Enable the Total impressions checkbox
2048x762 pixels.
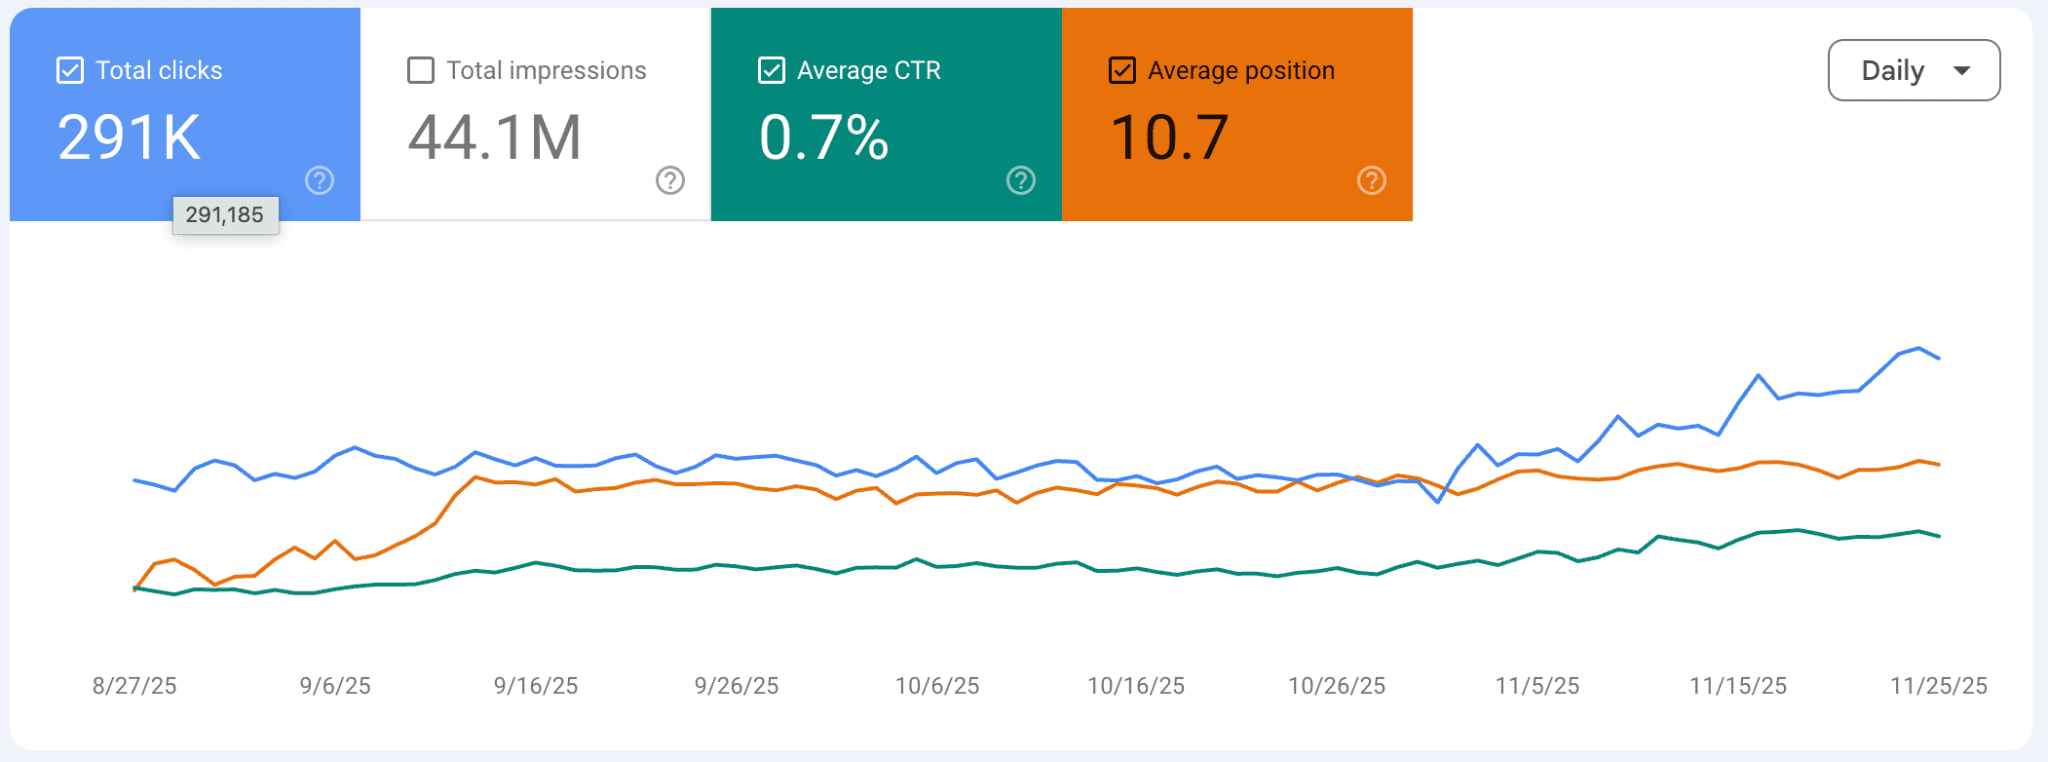click(421, 71)
